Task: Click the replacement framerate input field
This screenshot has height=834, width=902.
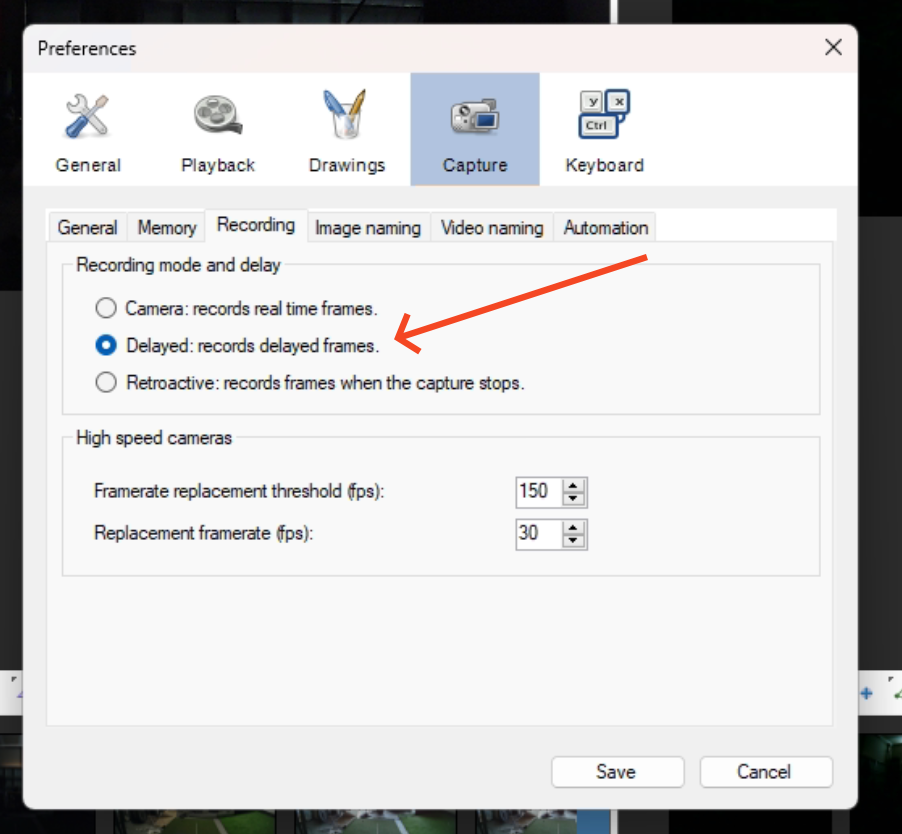Action: point(537,534)
